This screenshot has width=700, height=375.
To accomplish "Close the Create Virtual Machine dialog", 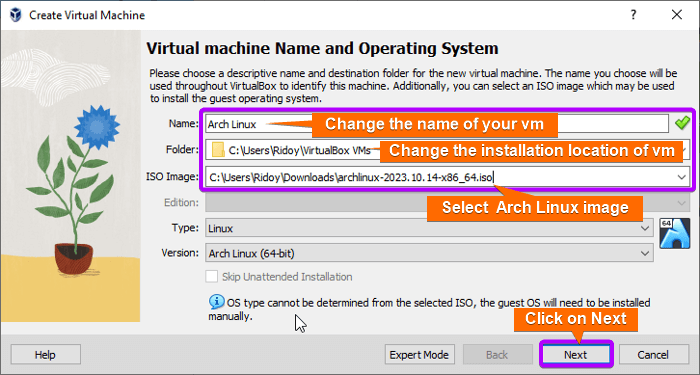I will [676, 15].
